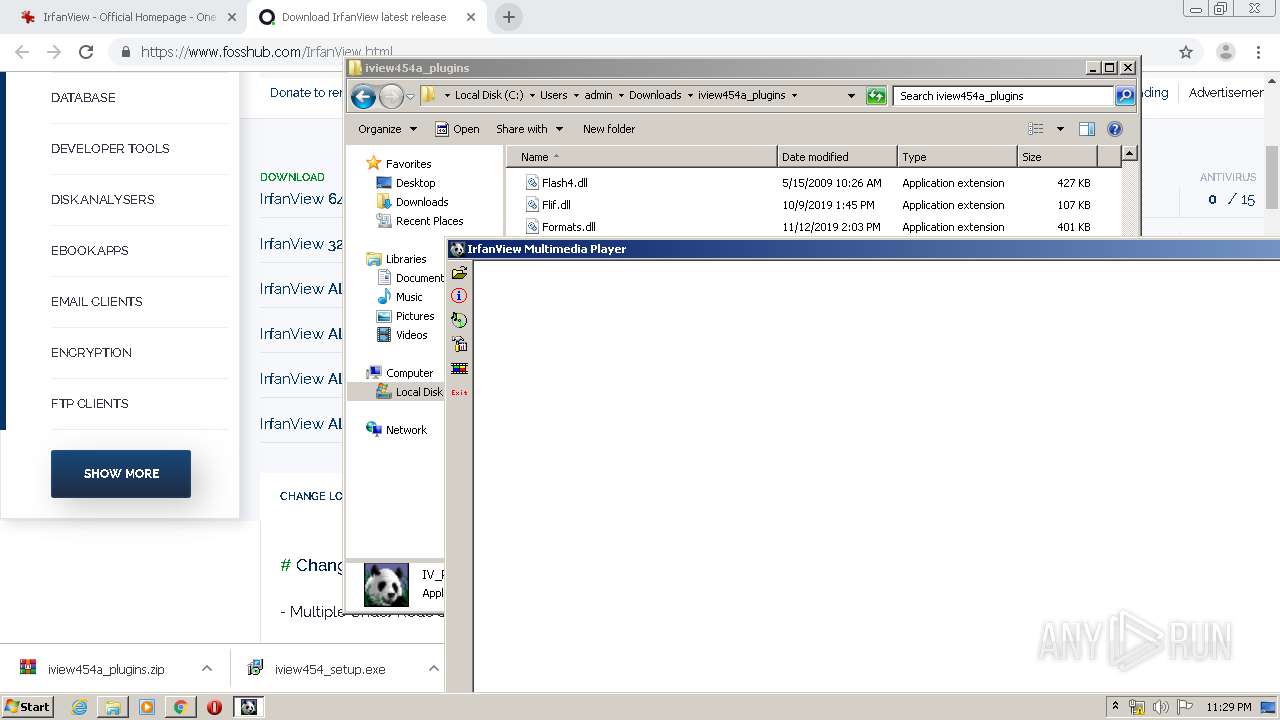The width and height of the screenshot is (1280, 720).
Task: Open the ENCRYPTION category link
Action: 91,352
